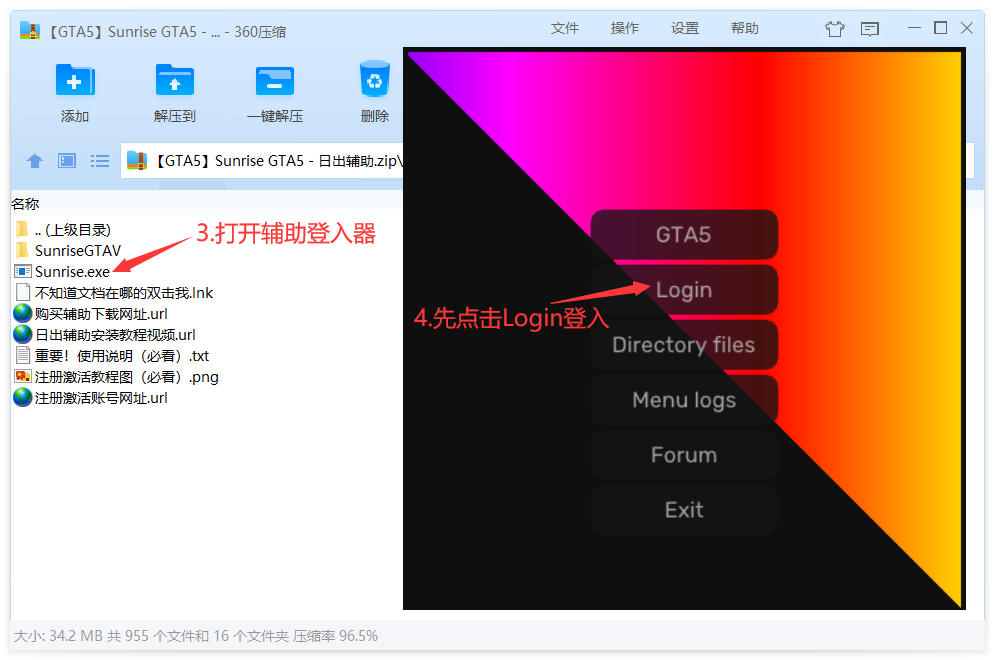995x660 pixels.
Task: Open the 添加 (Add files) tool
Action: pyautogui.click(x=75, y=90)
